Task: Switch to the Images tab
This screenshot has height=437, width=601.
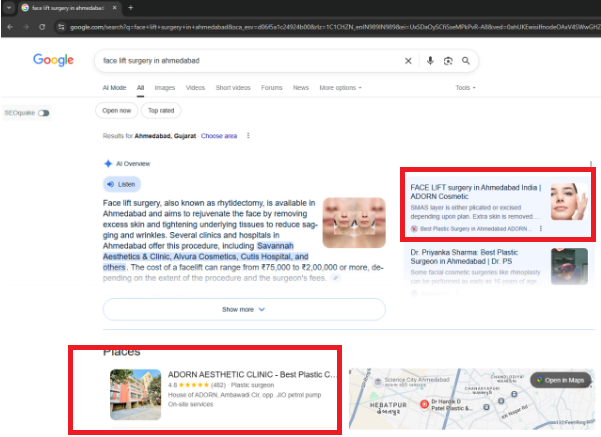Action: (164, 88)
